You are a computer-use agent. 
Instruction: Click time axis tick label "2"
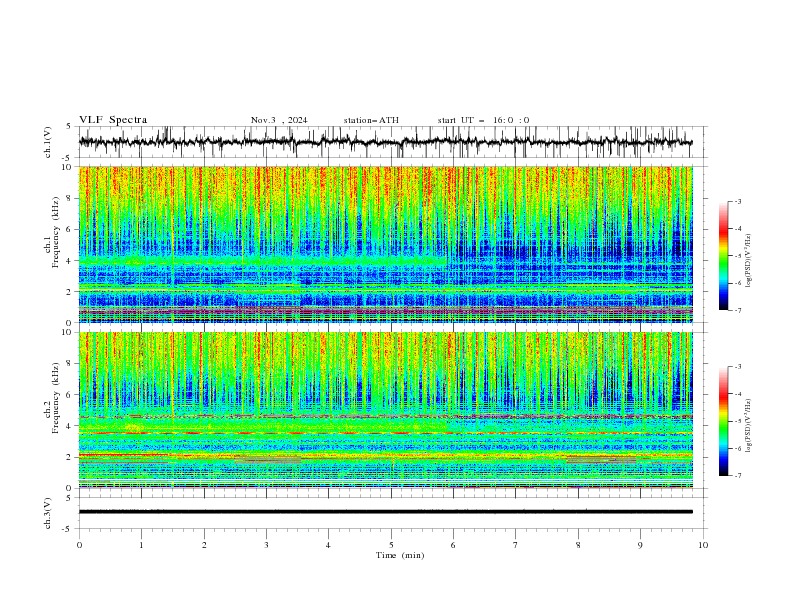tap(204, 545)
